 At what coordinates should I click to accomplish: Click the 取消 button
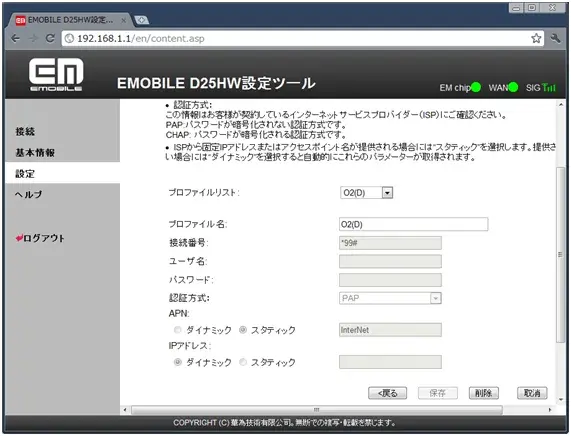pos(532,393)
